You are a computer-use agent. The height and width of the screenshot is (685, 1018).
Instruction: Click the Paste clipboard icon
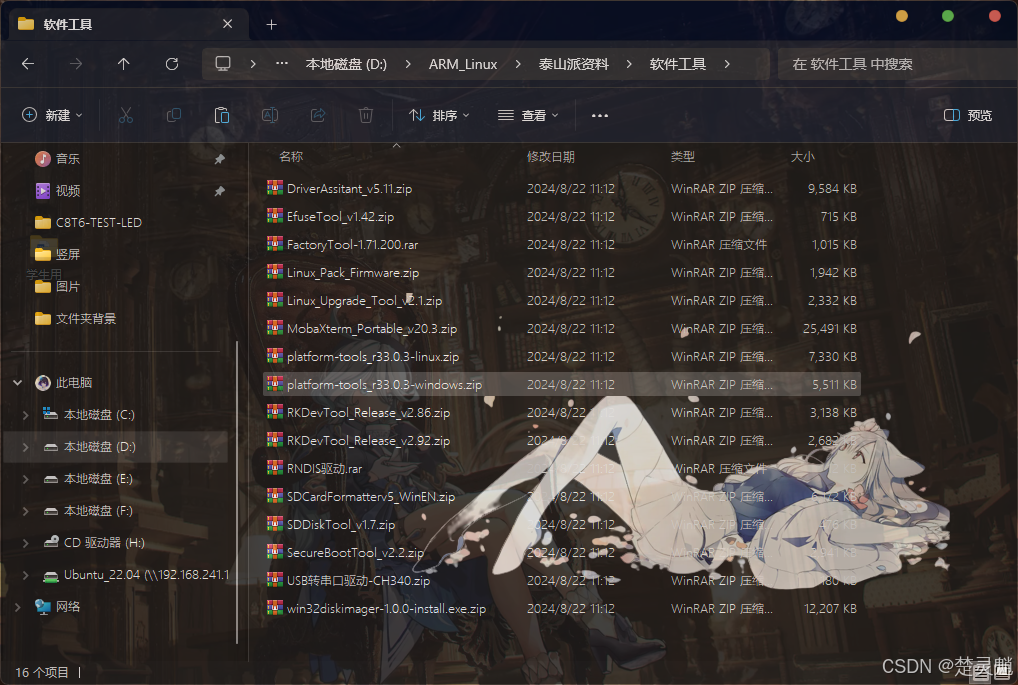tap(222, 116)
